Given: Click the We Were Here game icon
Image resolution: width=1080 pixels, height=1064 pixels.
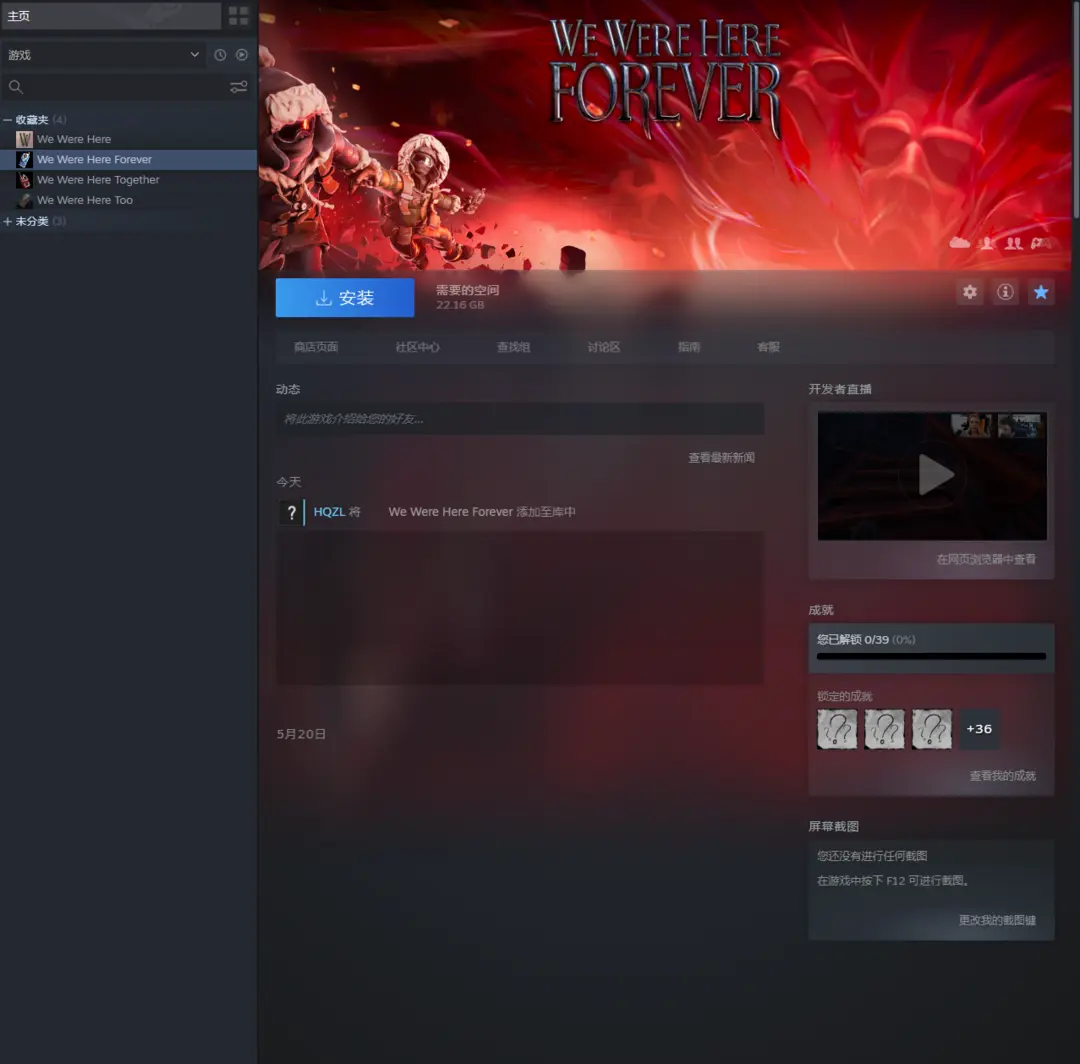Looking at the screenshot, I should 24,139.
